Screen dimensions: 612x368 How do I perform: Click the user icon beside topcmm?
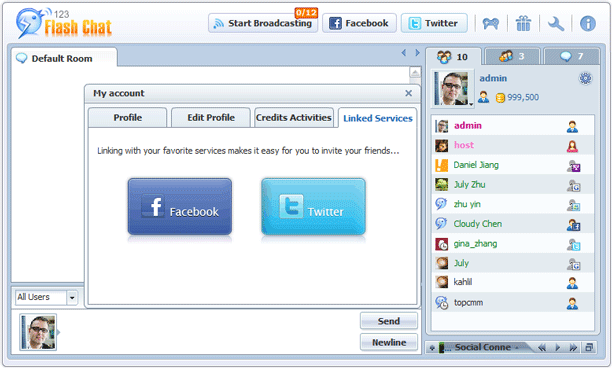click(x=572, y=303)
